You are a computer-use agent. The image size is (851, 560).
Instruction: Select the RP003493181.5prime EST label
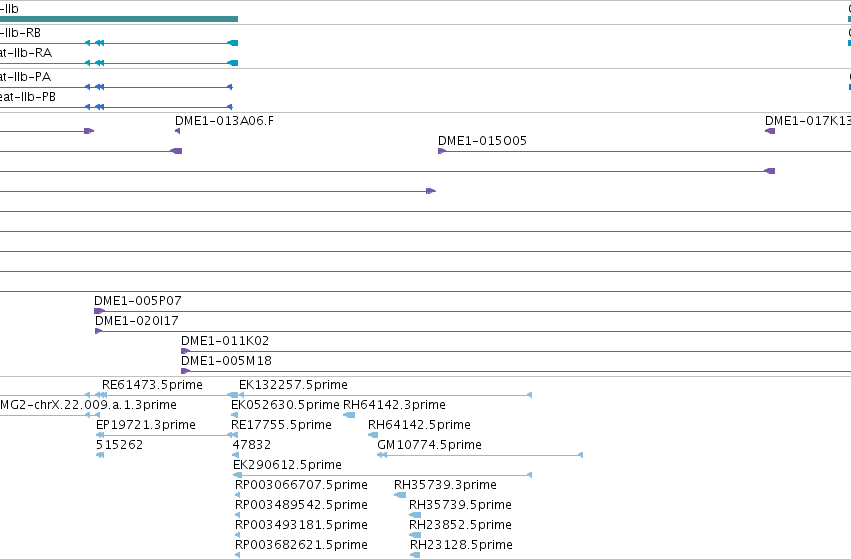[x=301, y=526]
